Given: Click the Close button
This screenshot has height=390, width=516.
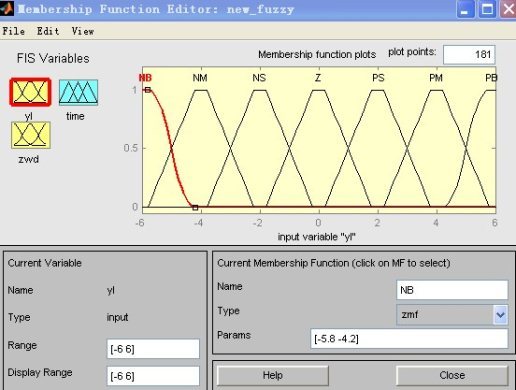Looking at the screenshot, I should pos(452,375).
